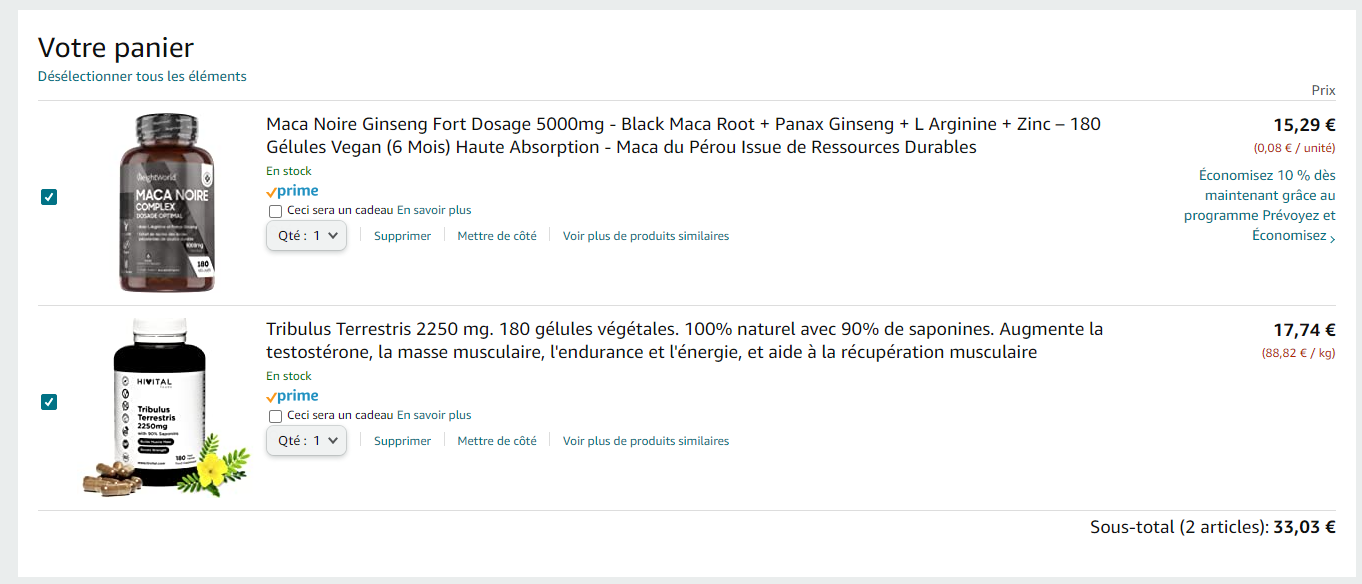Click En stock label under Tribulus Terrestris

[289, 376]
